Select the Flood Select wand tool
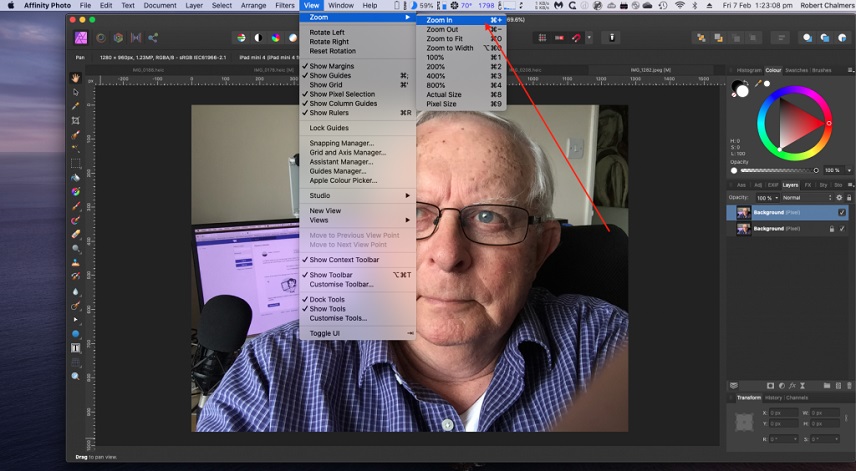Image resolution: width=856 pixels, height=471 pixels. click(x=75, y=149)
